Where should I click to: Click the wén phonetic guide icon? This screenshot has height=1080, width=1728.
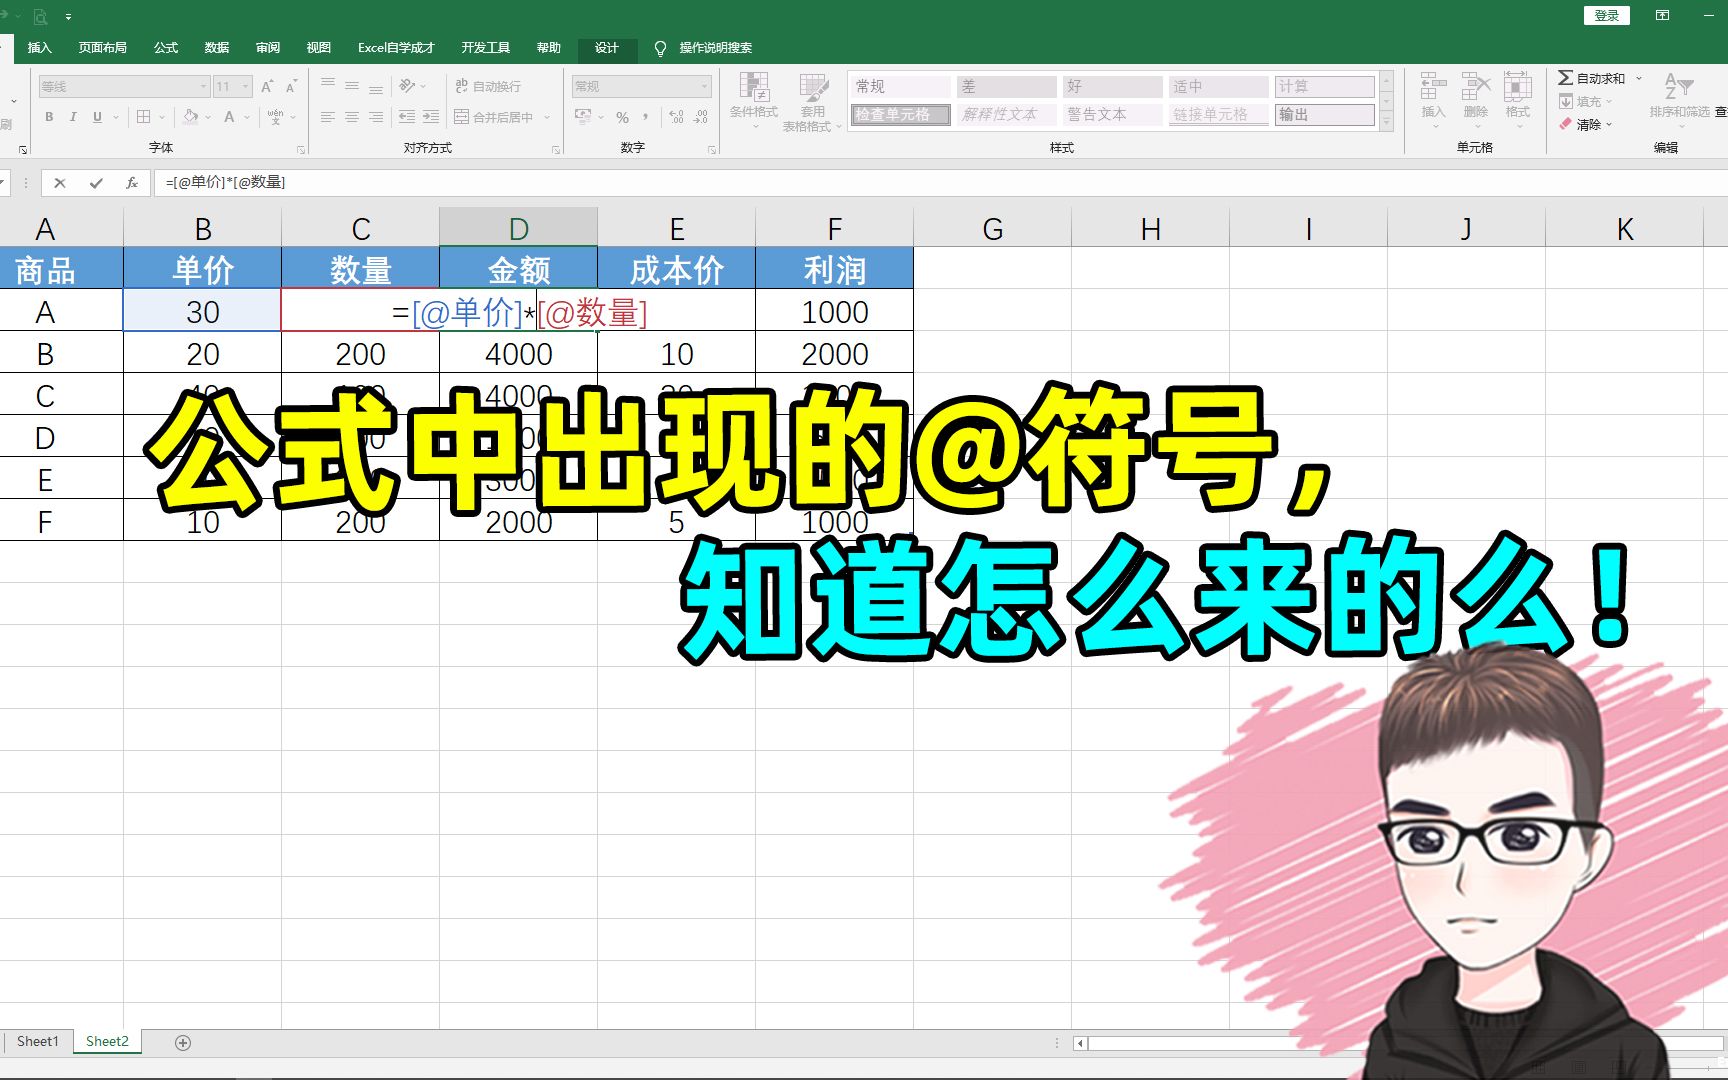276,117
